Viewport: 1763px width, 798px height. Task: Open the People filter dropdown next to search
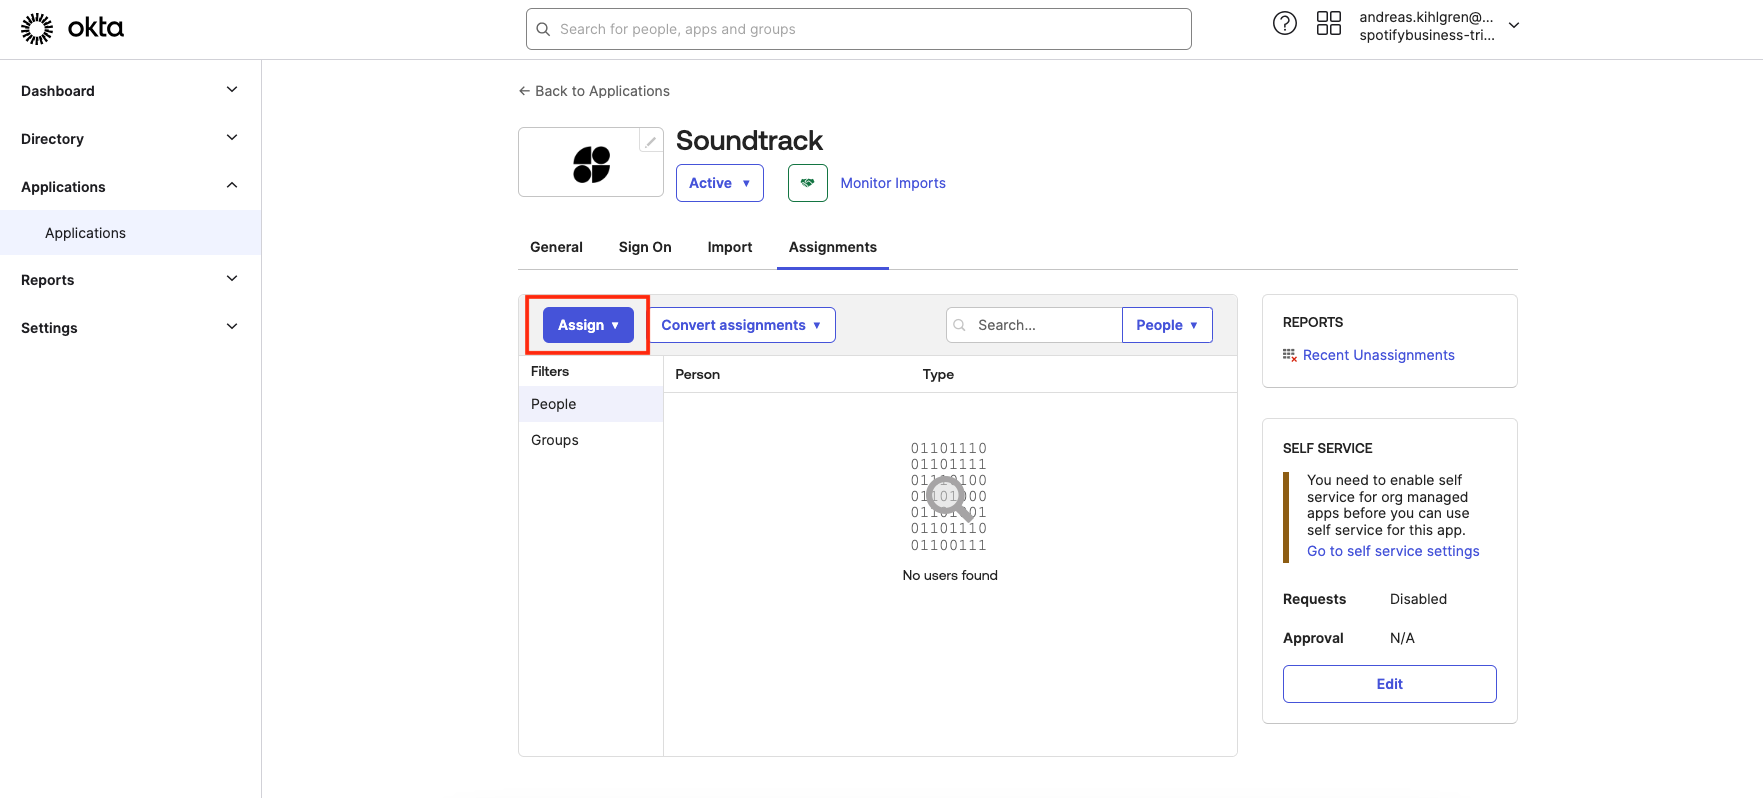point(1167,325)
